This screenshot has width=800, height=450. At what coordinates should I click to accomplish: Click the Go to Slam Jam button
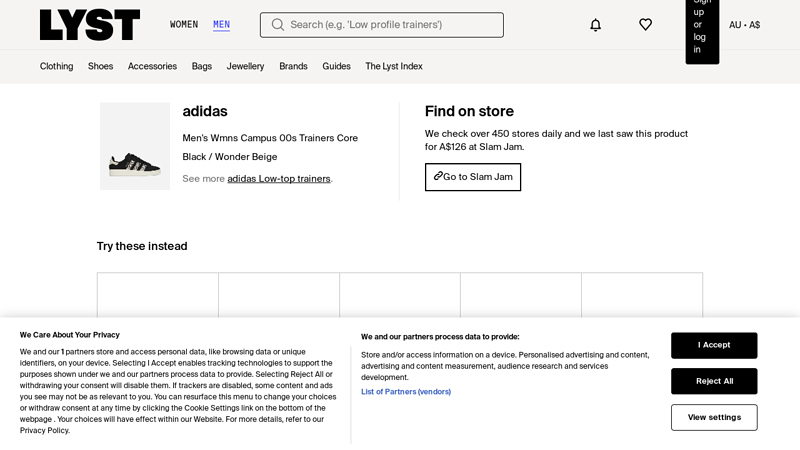pos(472,177)
